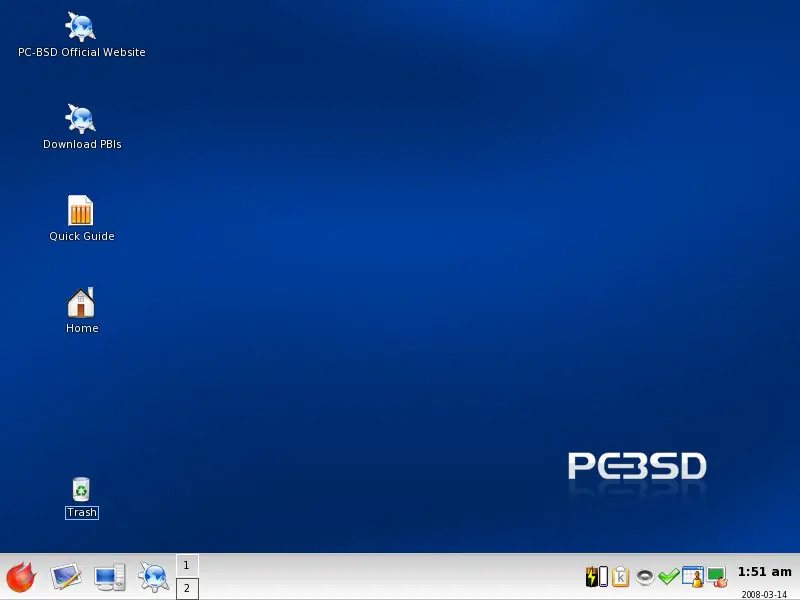Click the 2008-03-14 date text
This screenshot has width=800, height=600.
tap(764, 594)
